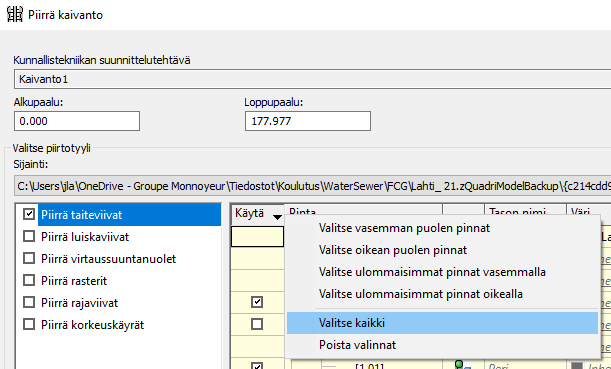Click the Piirrä luiskaviivat label

tap(85, 237)
